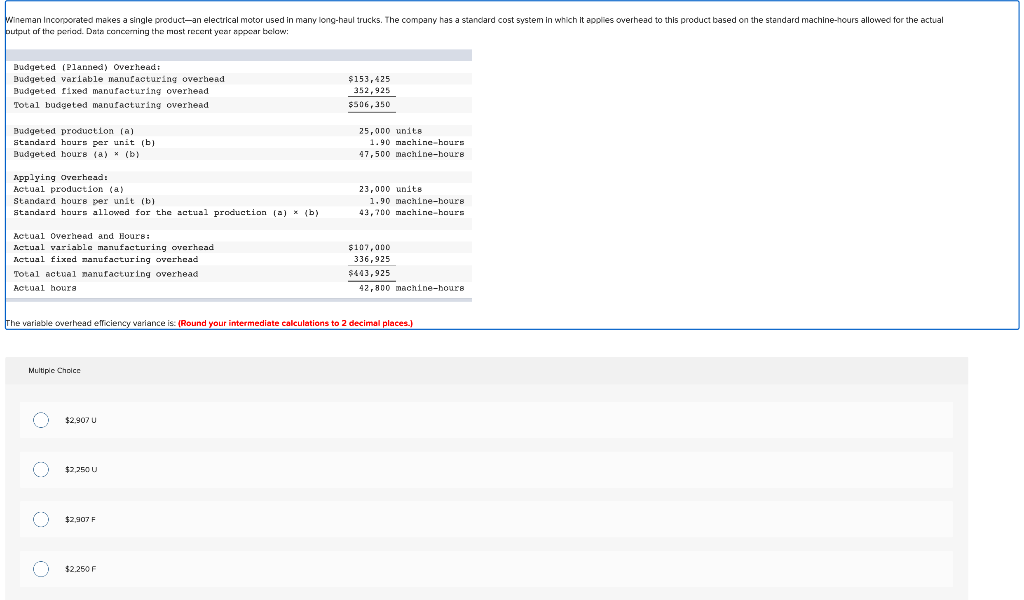Select the $2,250 F radio option

(40, 569)
